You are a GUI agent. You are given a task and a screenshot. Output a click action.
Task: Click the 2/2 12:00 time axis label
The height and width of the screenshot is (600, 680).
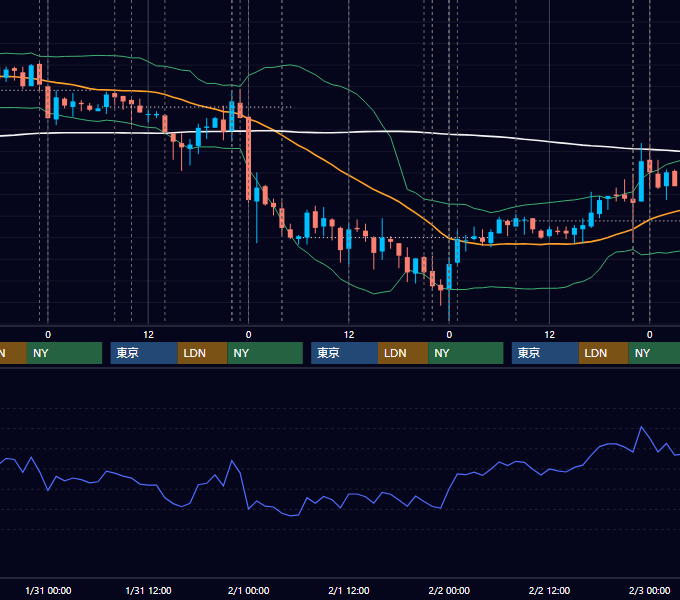coord(549,590)
